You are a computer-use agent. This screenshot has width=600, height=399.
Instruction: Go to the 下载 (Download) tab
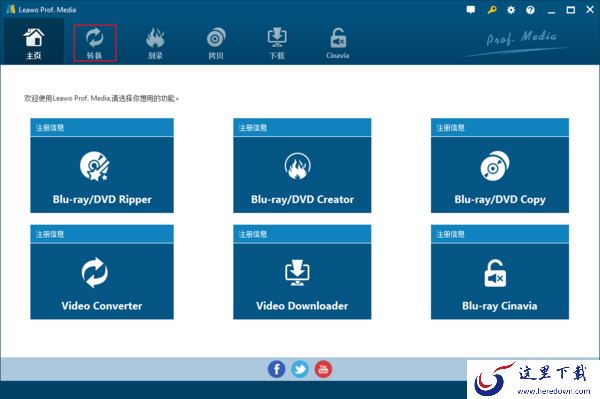coord(277,43)
